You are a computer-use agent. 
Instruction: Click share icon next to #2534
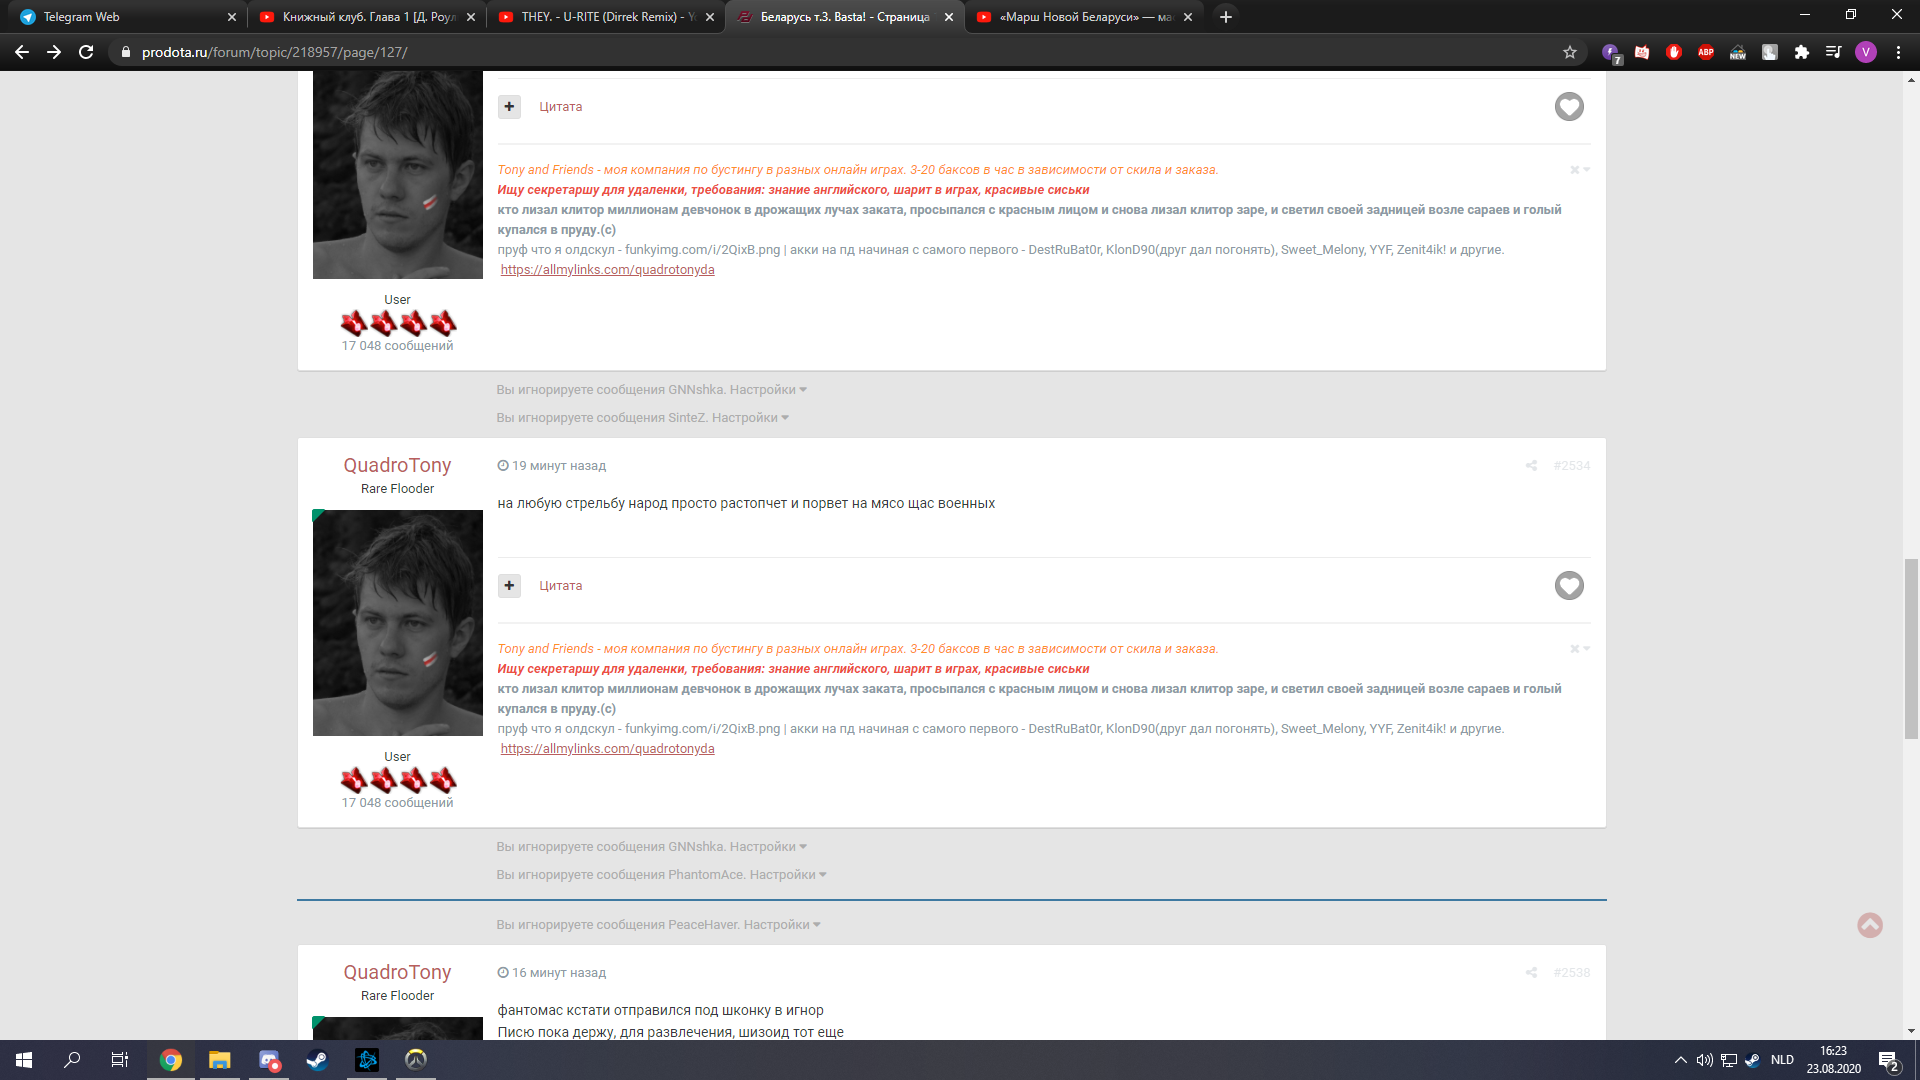click(1531, 466)
